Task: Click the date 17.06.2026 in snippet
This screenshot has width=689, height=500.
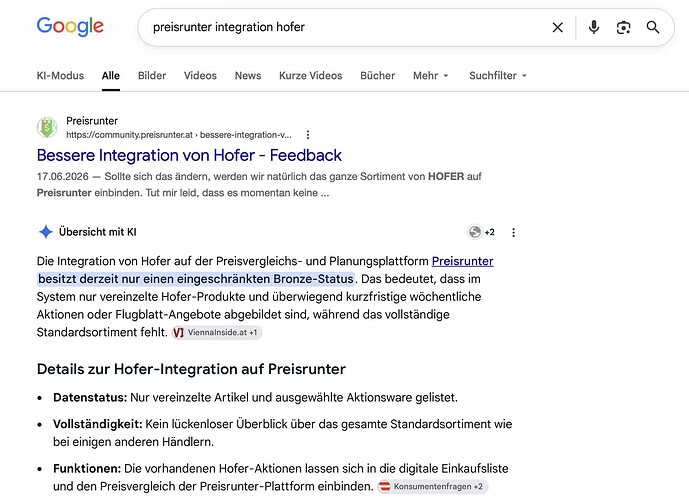Action: point(62,177)
